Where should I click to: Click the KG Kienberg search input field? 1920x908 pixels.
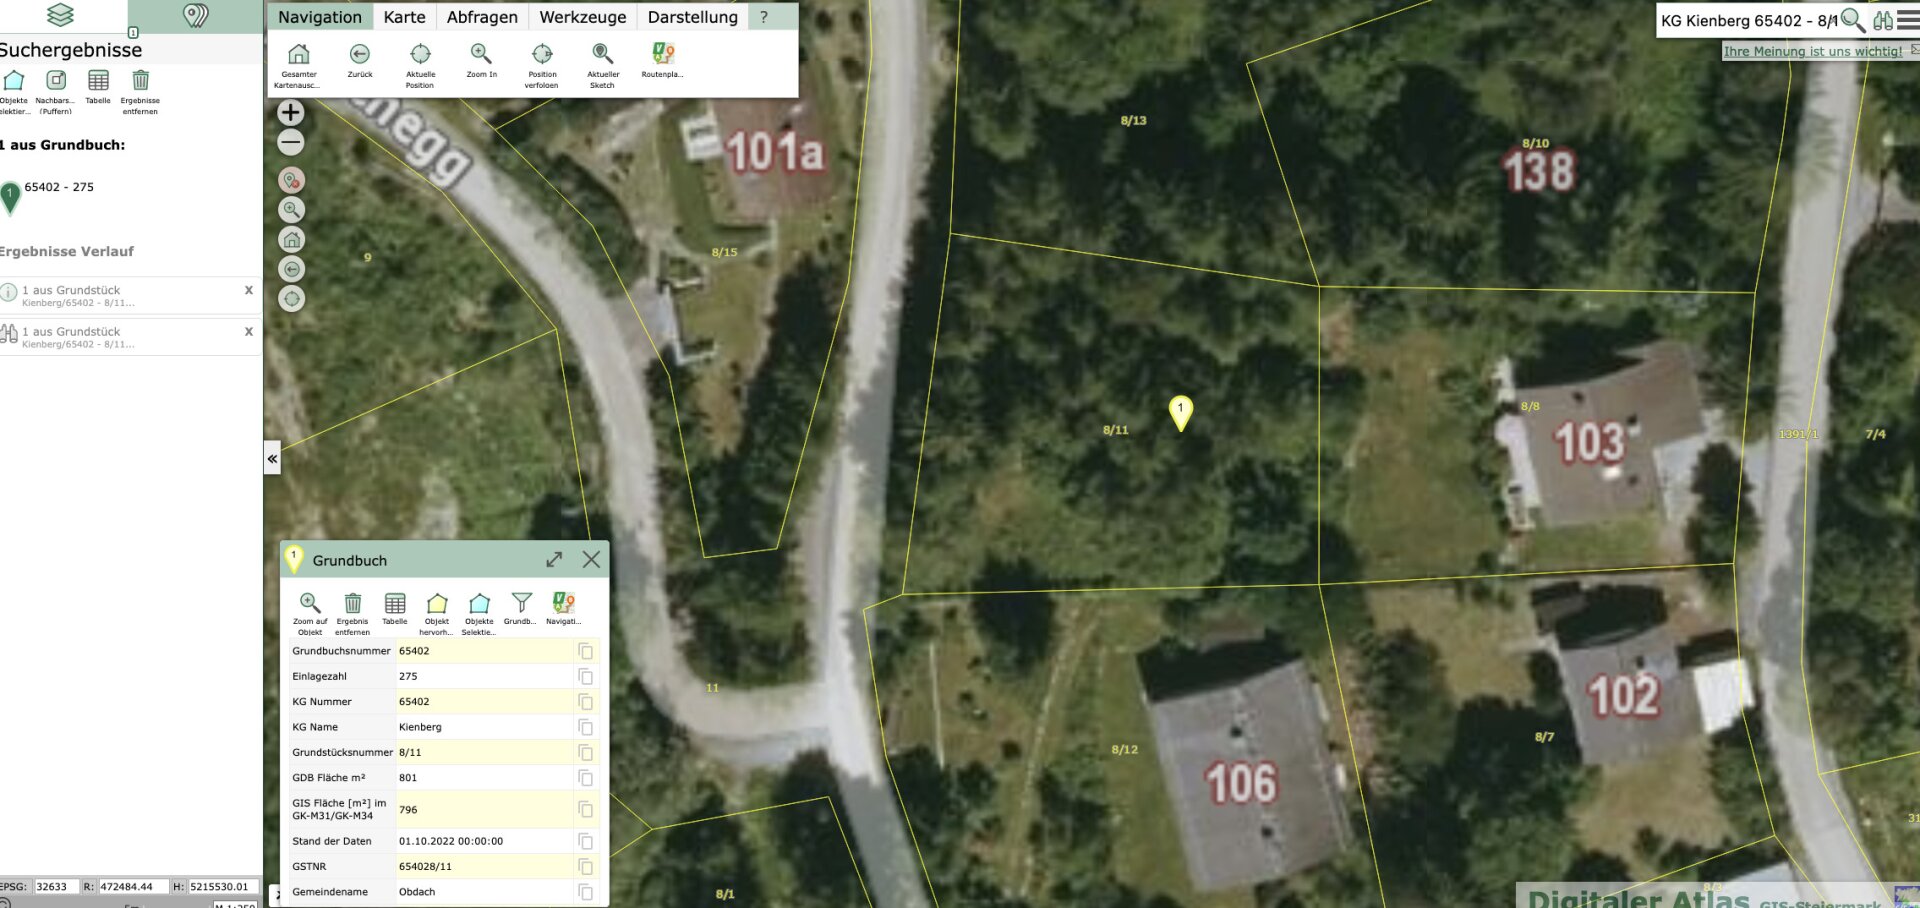[x=1746, y=20]
